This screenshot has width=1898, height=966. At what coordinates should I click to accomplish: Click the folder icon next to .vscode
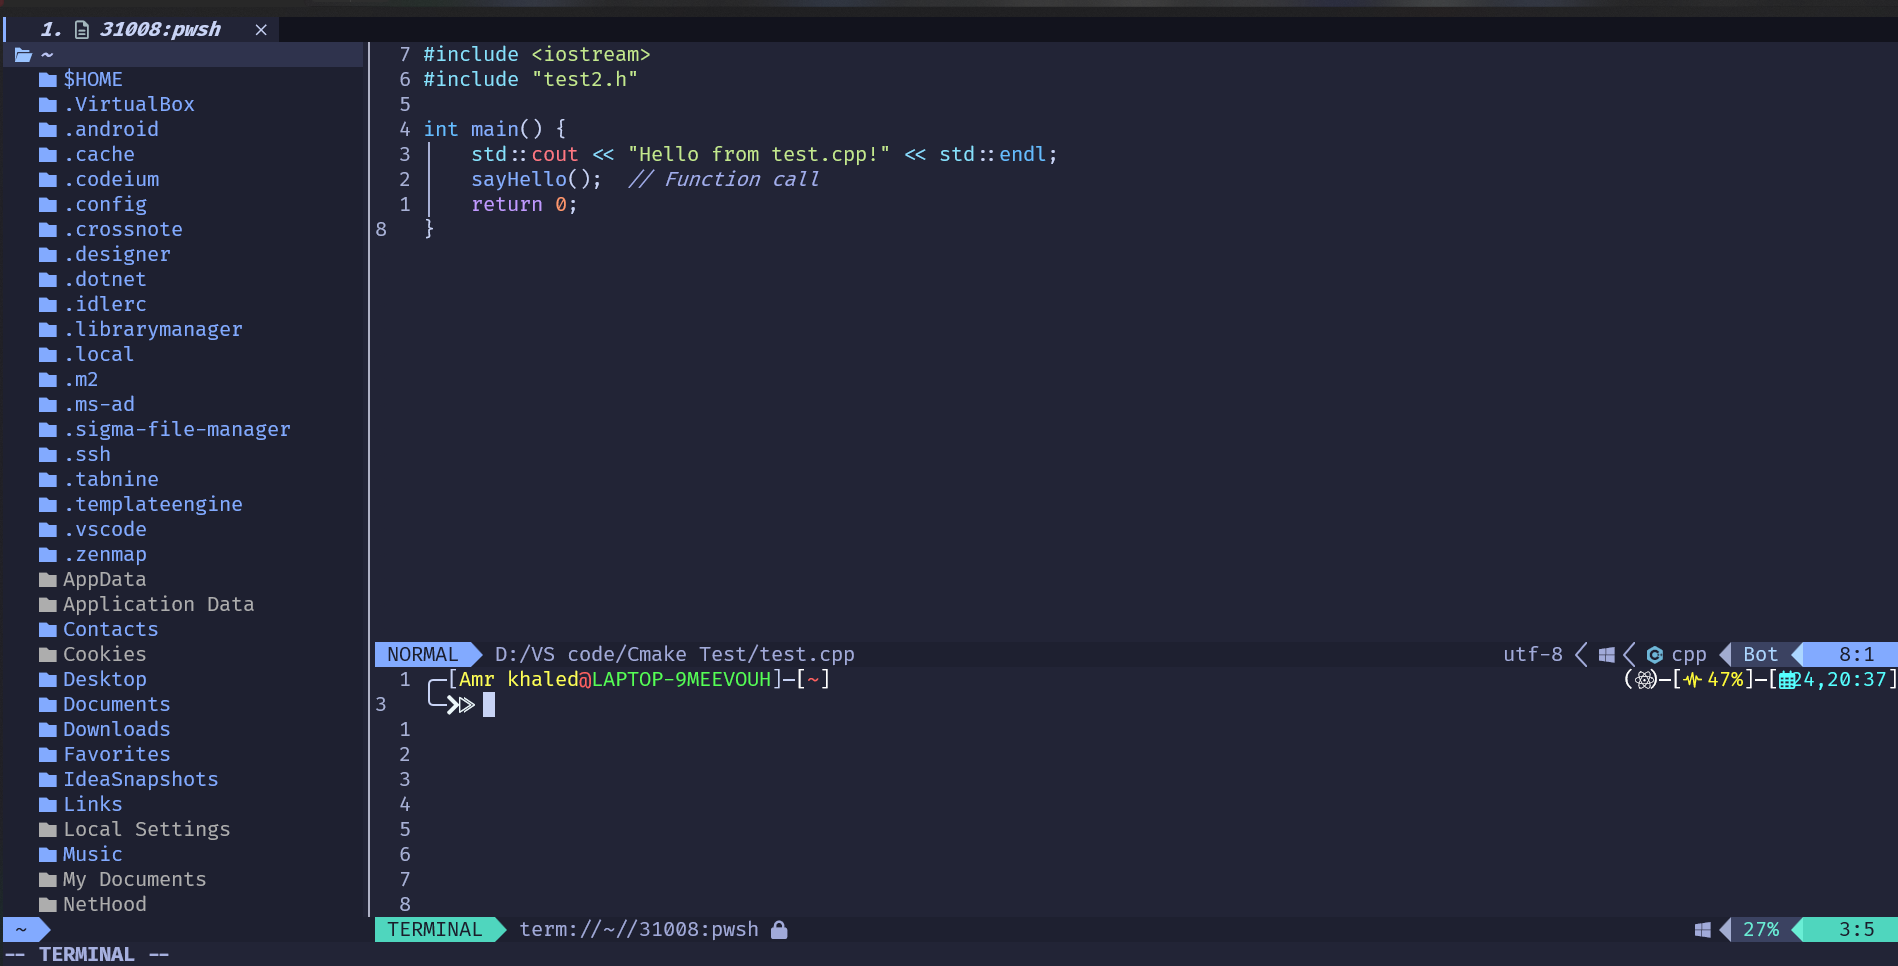[47, 530]
